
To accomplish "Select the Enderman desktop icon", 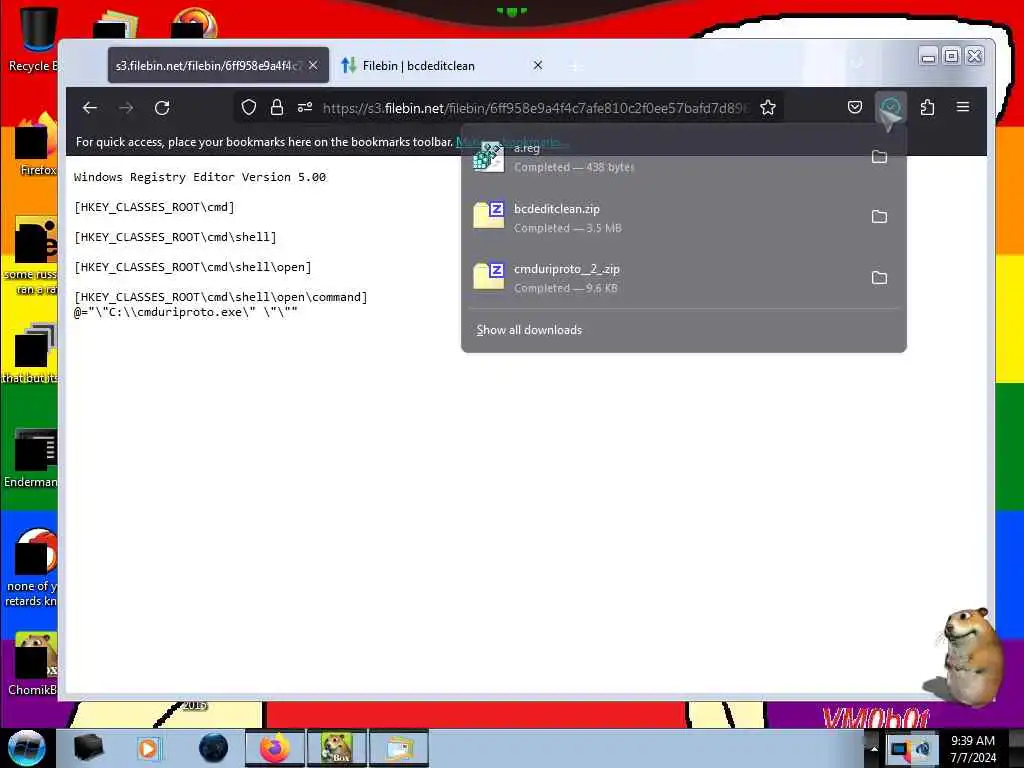I will pos(33,458).
